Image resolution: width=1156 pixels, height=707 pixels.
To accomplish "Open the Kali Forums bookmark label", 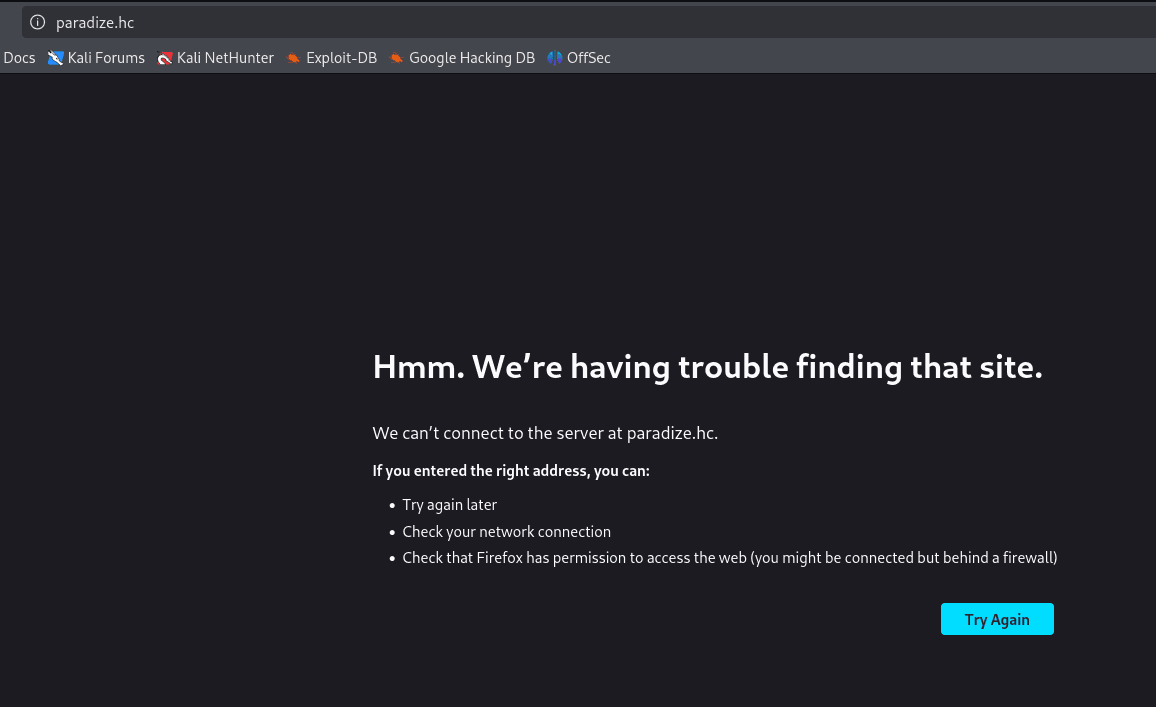I will tap(106, 58).
